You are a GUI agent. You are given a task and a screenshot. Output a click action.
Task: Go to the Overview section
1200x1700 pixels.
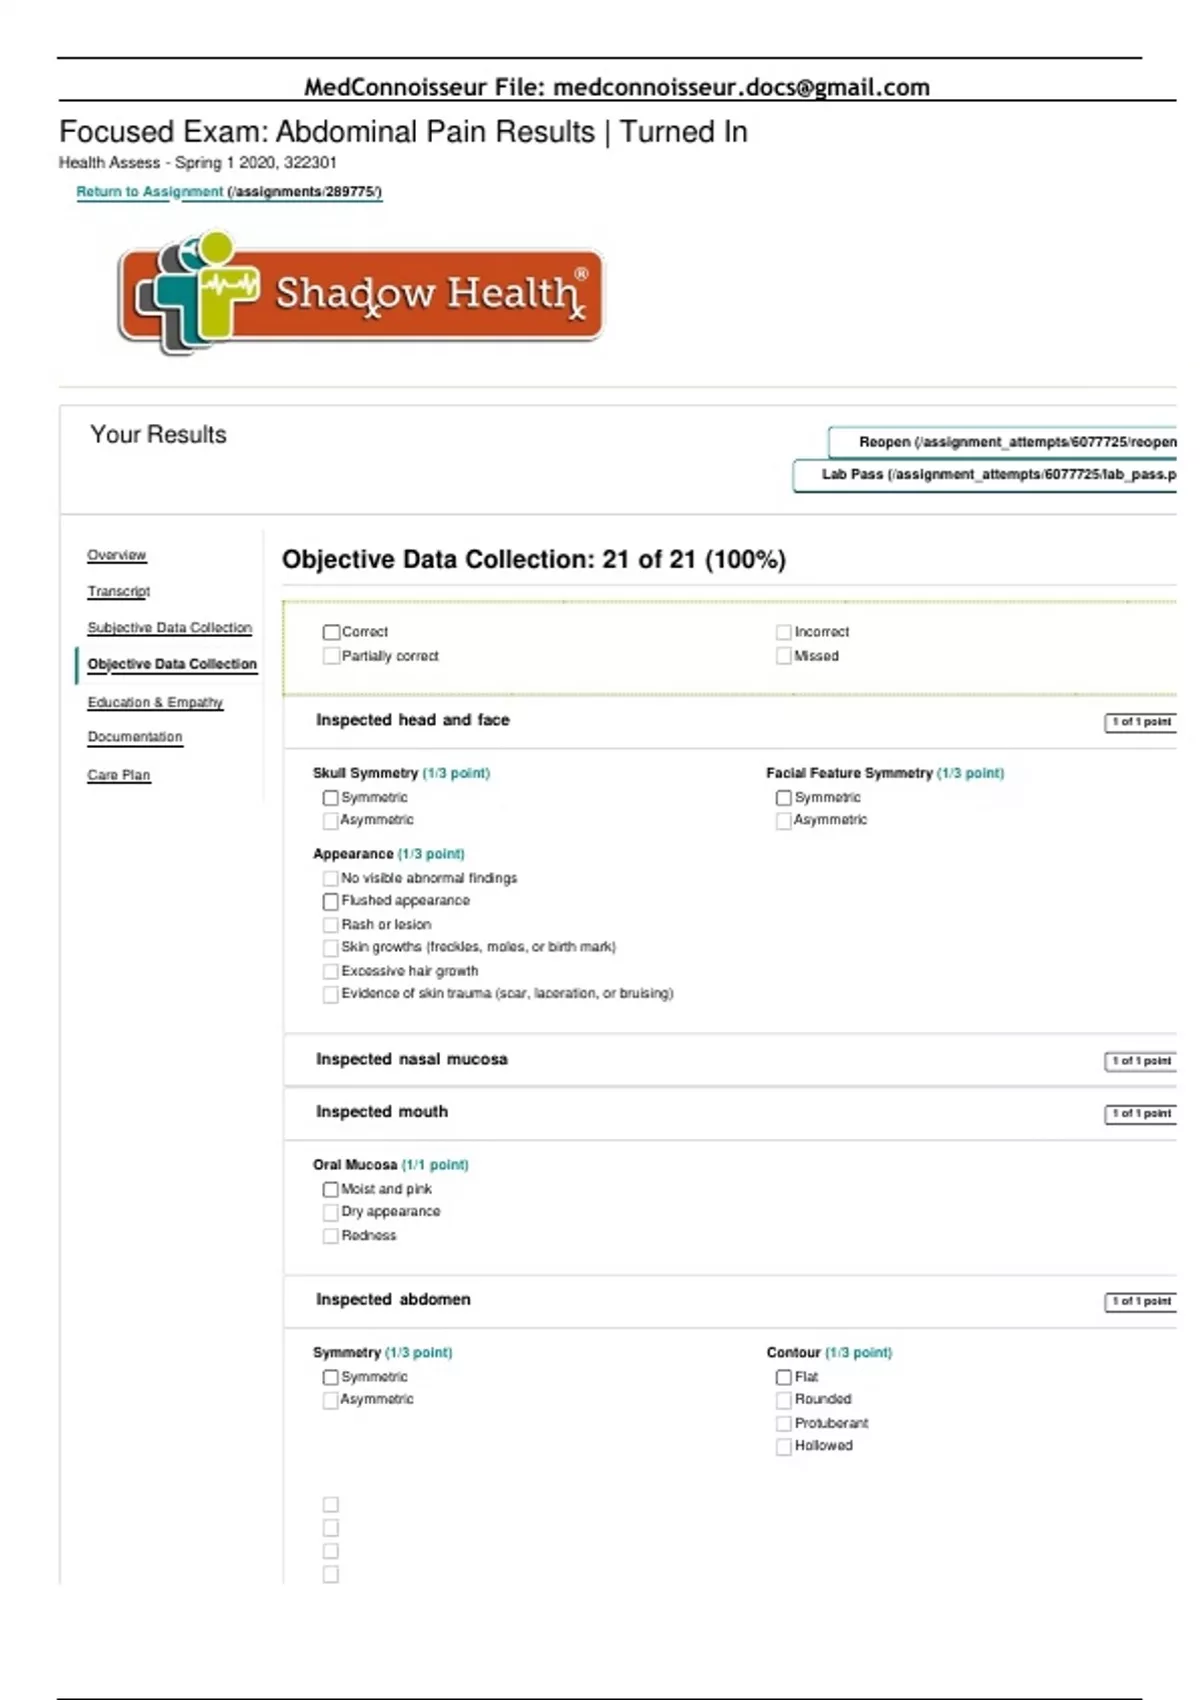tap(116, 555)
